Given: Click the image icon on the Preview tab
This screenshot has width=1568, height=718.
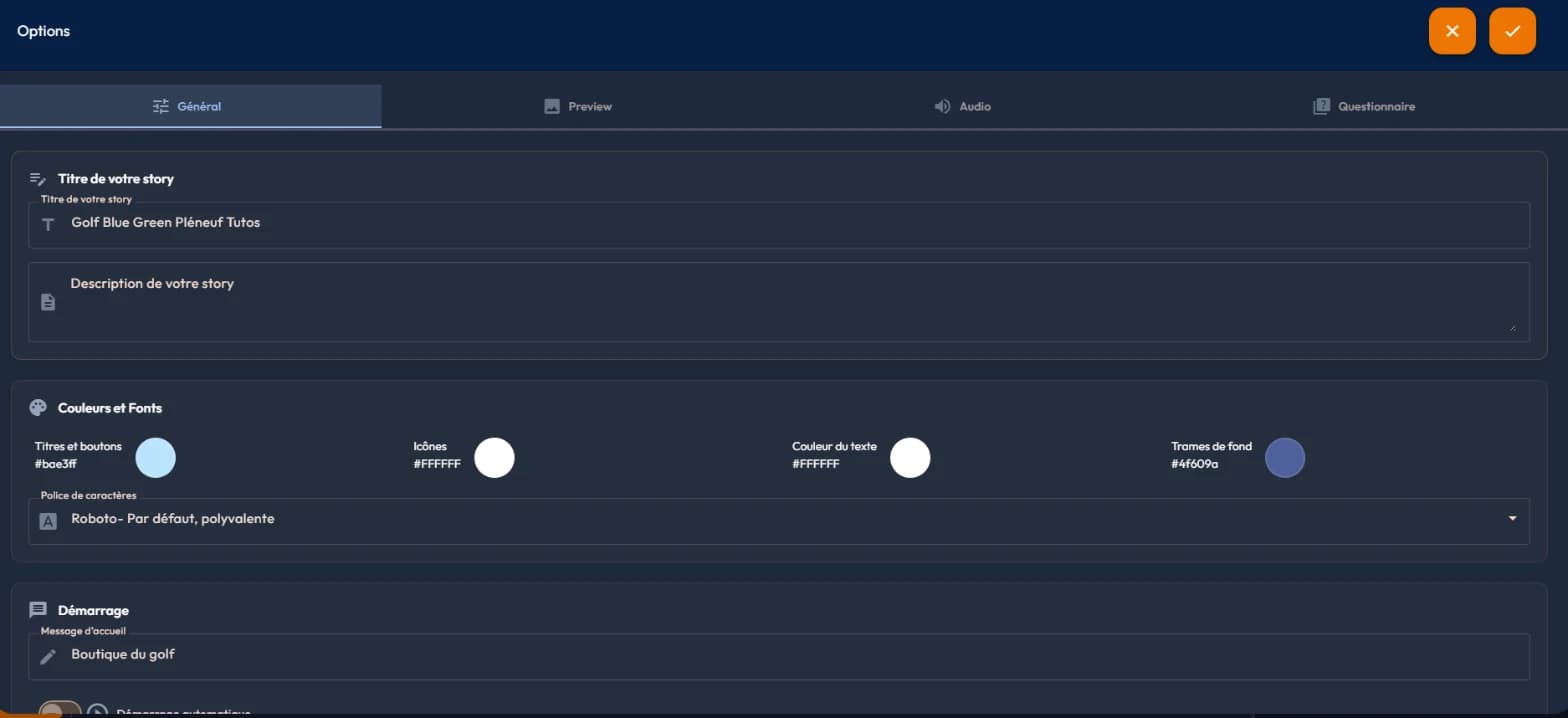Looking at the screenshot, I should point(552,106).
